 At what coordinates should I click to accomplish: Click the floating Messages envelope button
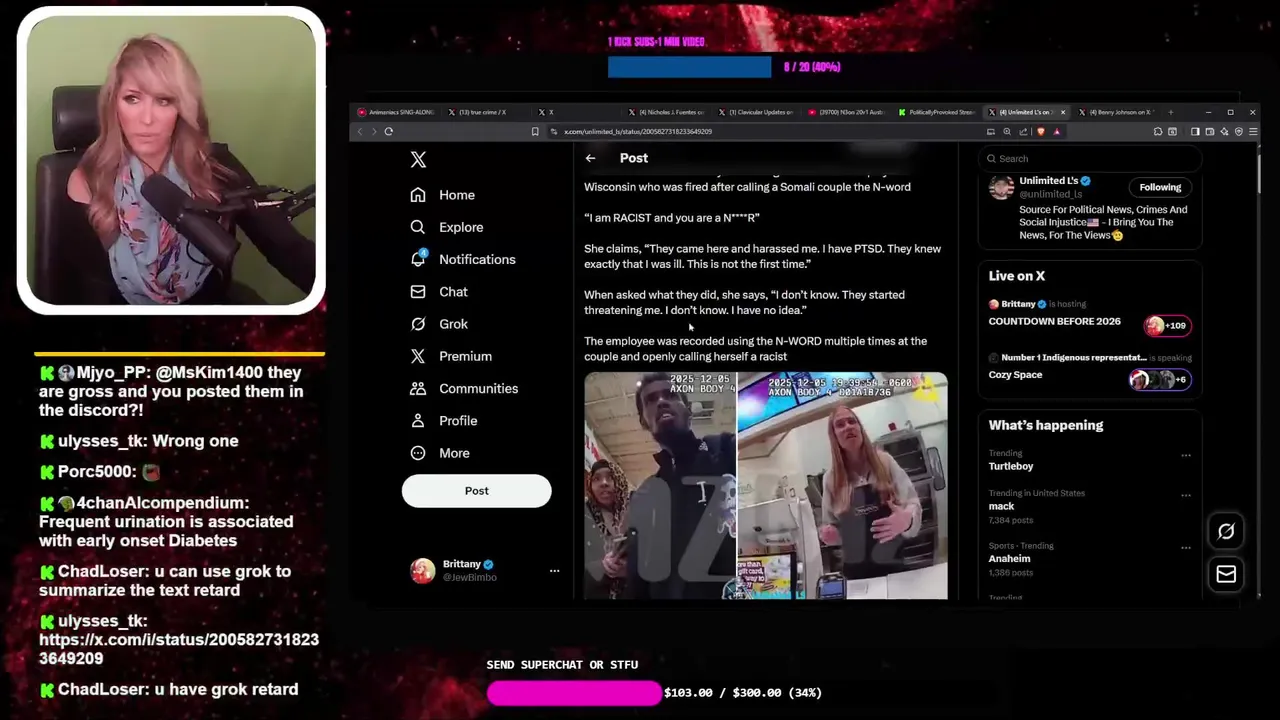pyautogui.click(x=1226, y=574)
